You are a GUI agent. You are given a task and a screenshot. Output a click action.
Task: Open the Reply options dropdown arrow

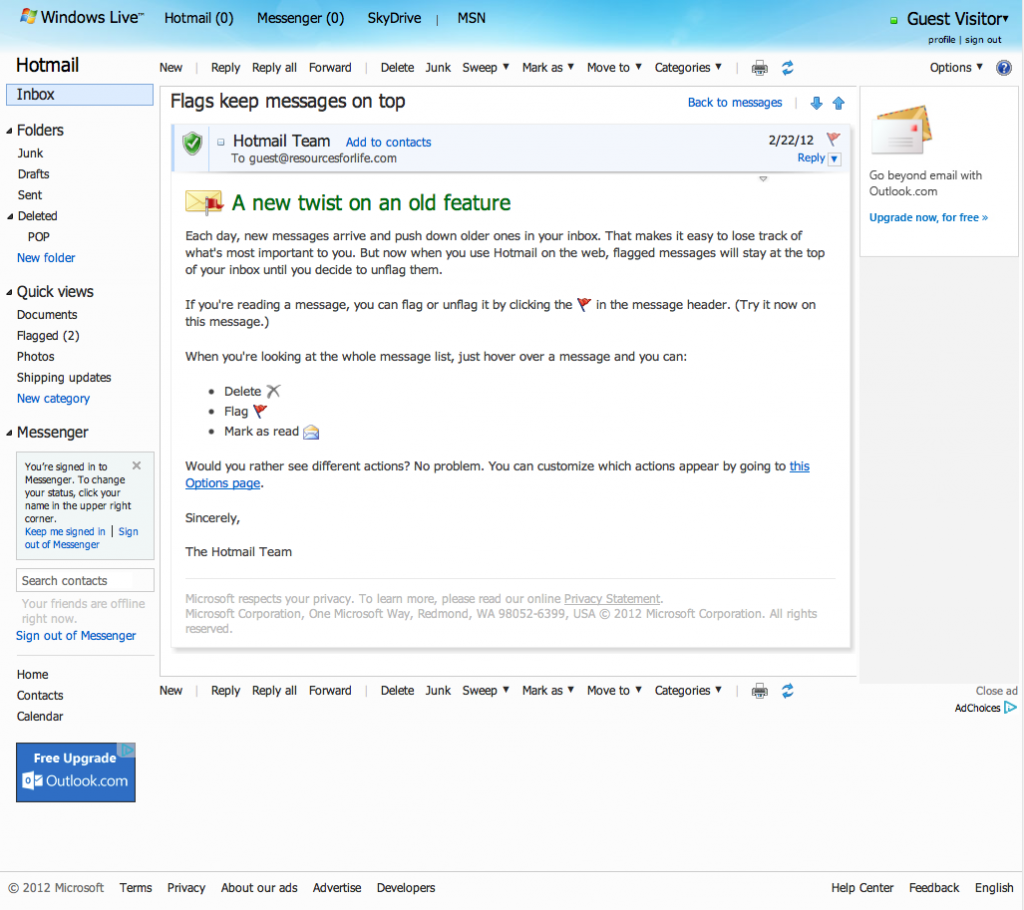tap(833, 158)
